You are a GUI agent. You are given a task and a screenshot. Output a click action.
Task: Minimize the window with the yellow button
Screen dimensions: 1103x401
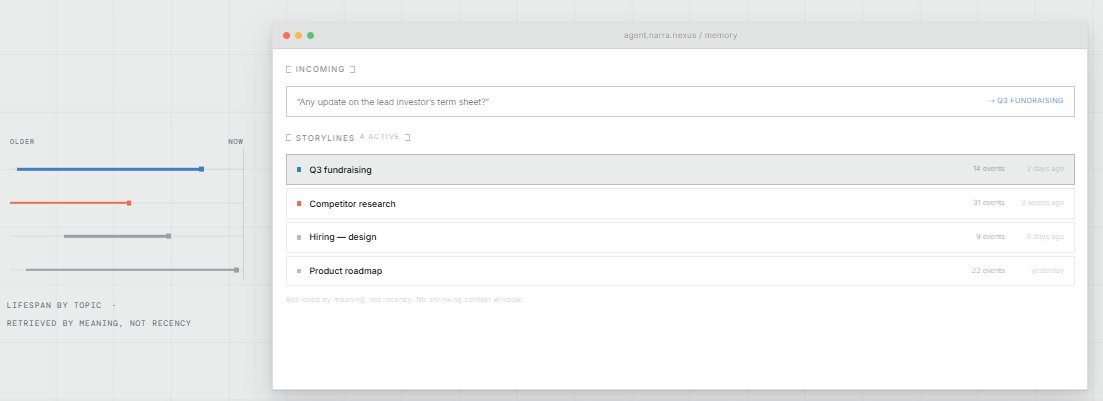click(298, 35)
